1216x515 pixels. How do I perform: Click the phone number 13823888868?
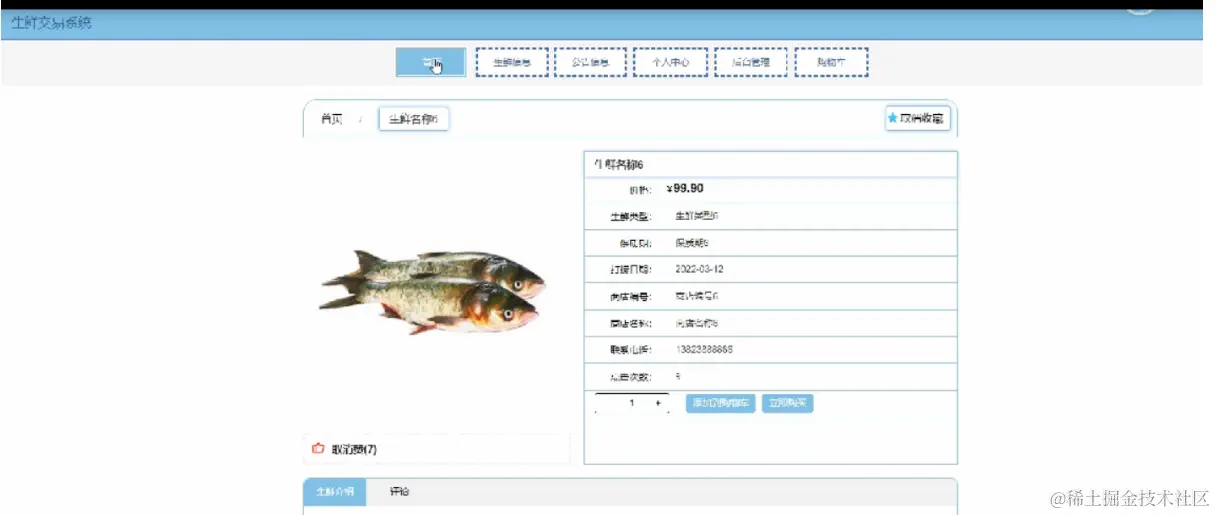704,350
